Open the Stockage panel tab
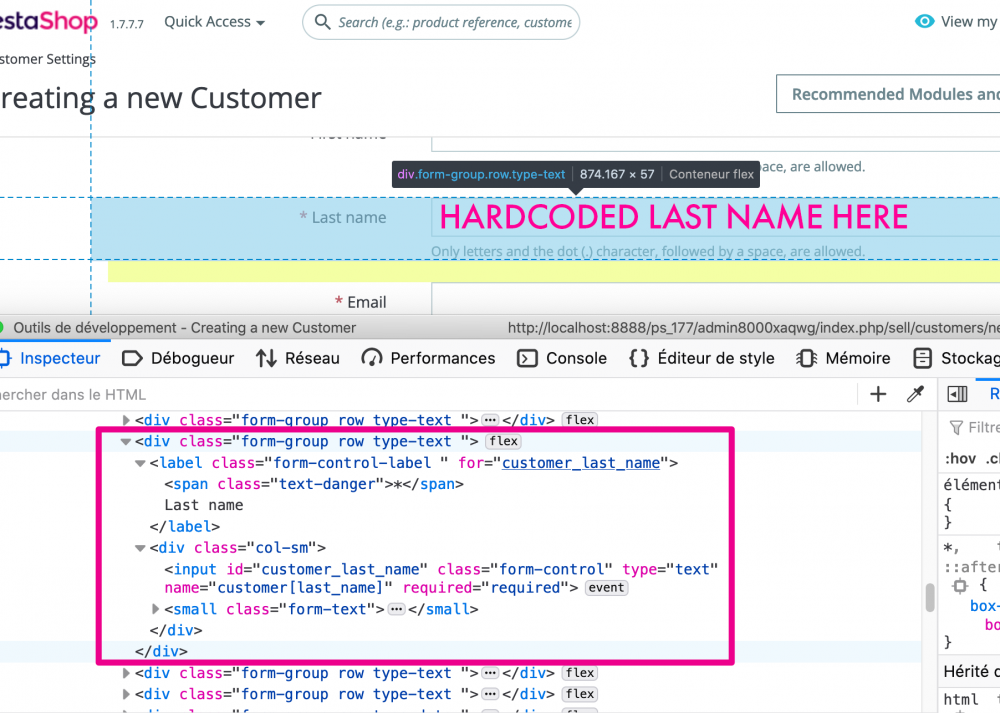The width and height of the screenshot is (1000, 713). pyautogui.click(x=958, y=358)
